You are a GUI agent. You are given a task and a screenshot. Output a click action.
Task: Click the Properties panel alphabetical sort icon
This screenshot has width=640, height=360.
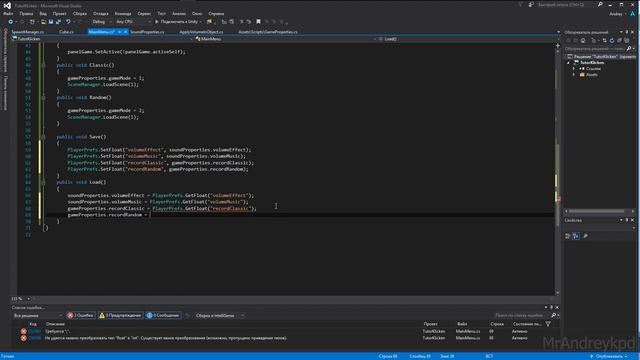click(x=576, y=236)
